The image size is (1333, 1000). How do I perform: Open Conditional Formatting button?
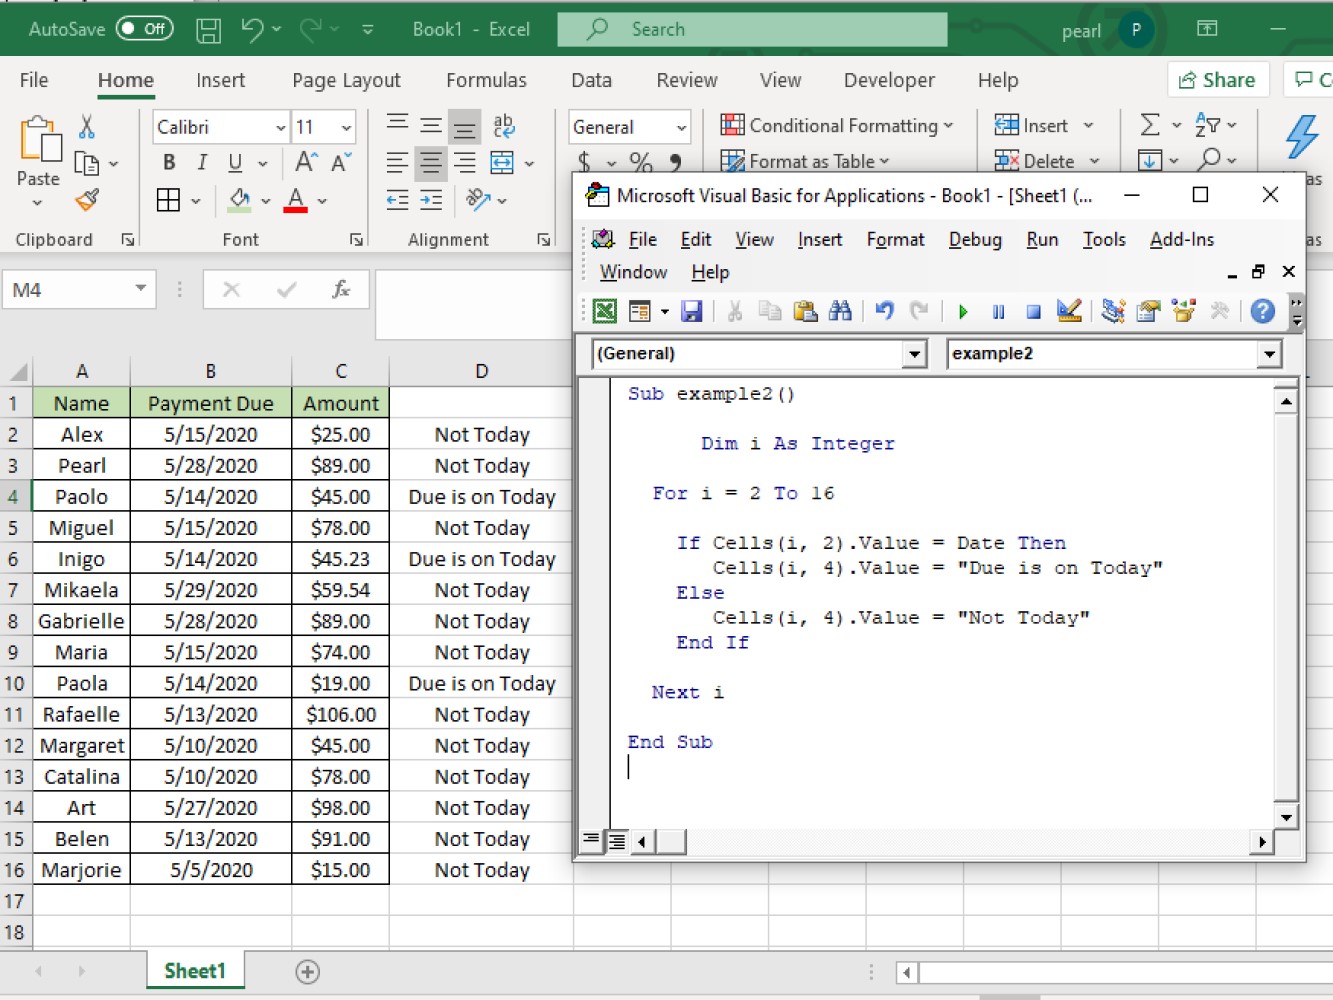click(x=837, y=125)
